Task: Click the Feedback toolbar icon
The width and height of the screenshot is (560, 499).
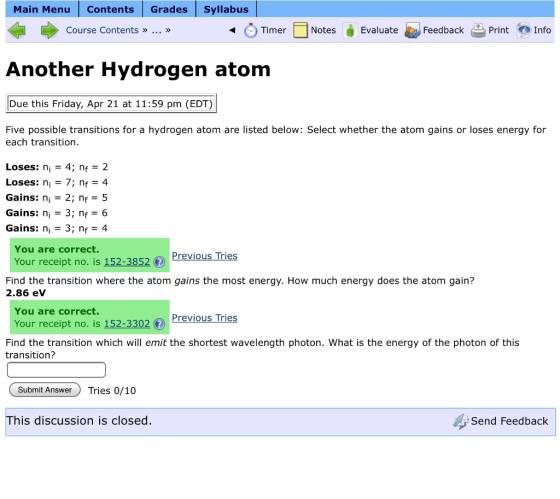Action: point(412,30)
